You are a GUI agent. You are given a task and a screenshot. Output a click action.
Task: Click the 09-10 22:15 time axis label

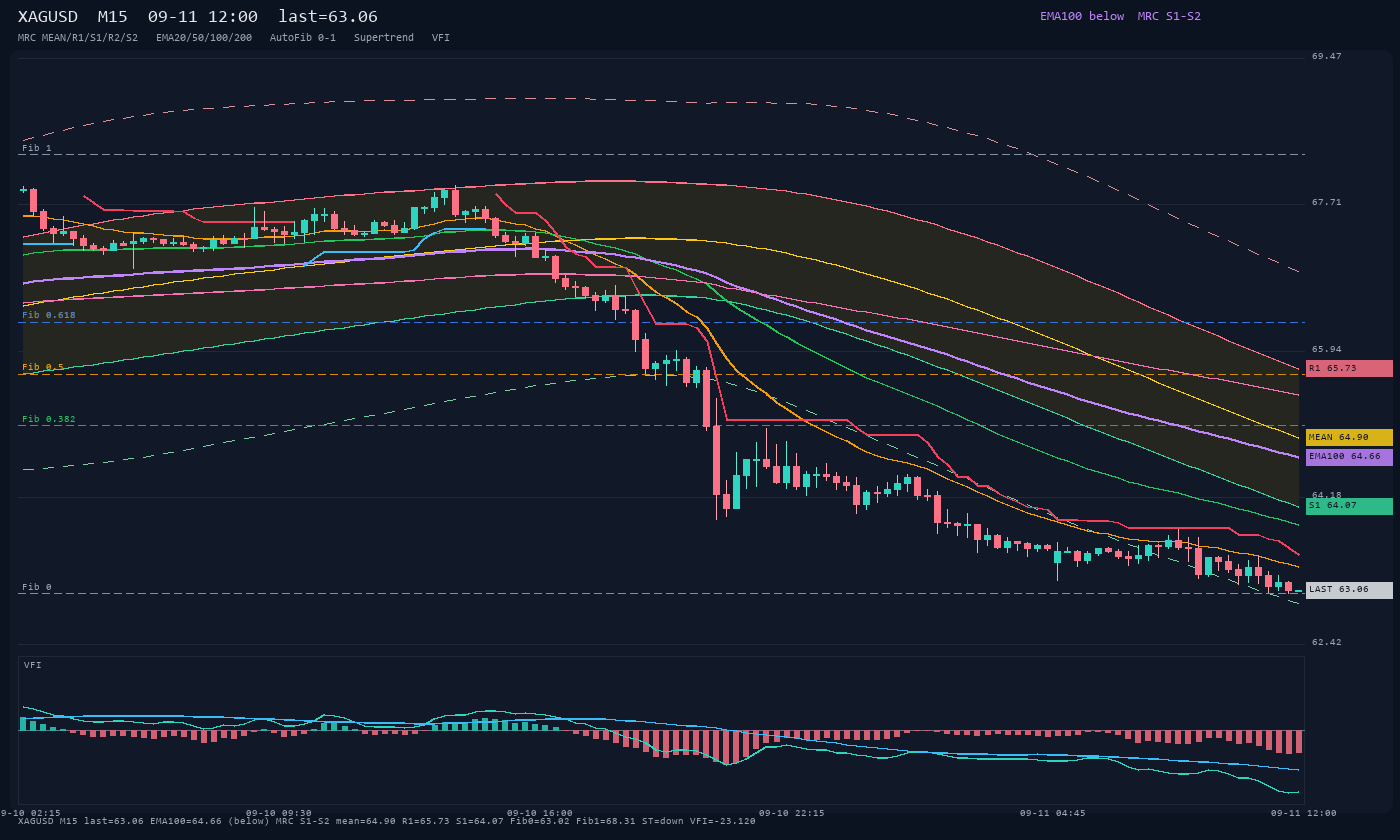click(792, 813)
